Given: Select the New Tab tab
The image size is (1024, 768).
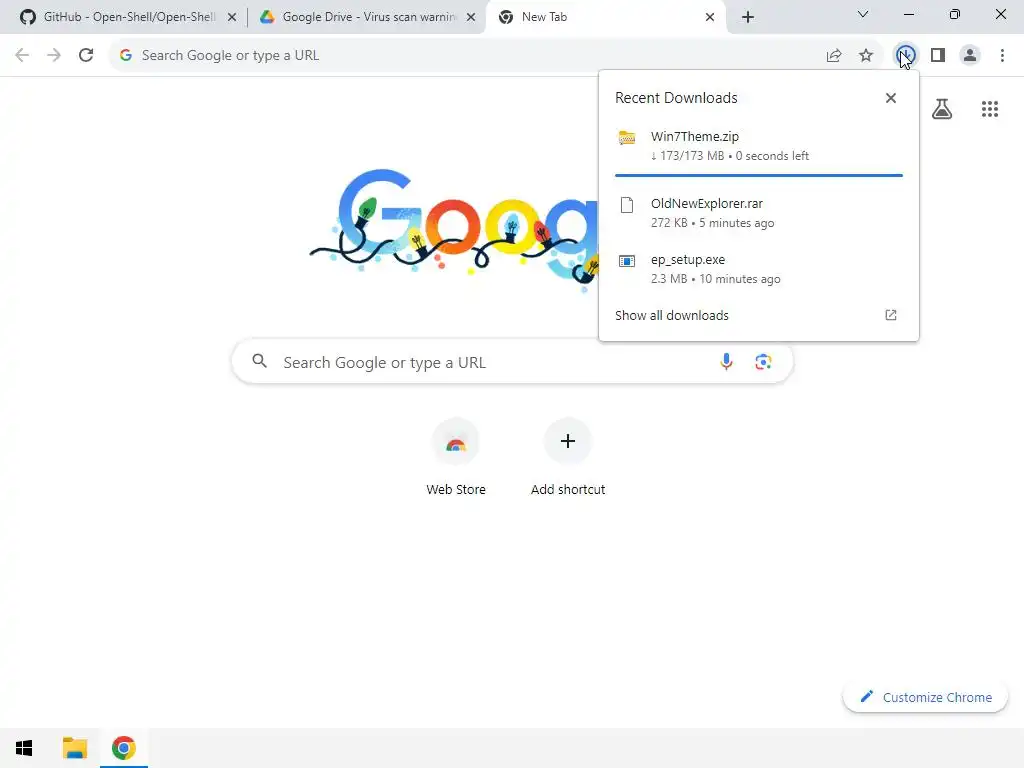Looking at the screenshot, I should [604, 17].
